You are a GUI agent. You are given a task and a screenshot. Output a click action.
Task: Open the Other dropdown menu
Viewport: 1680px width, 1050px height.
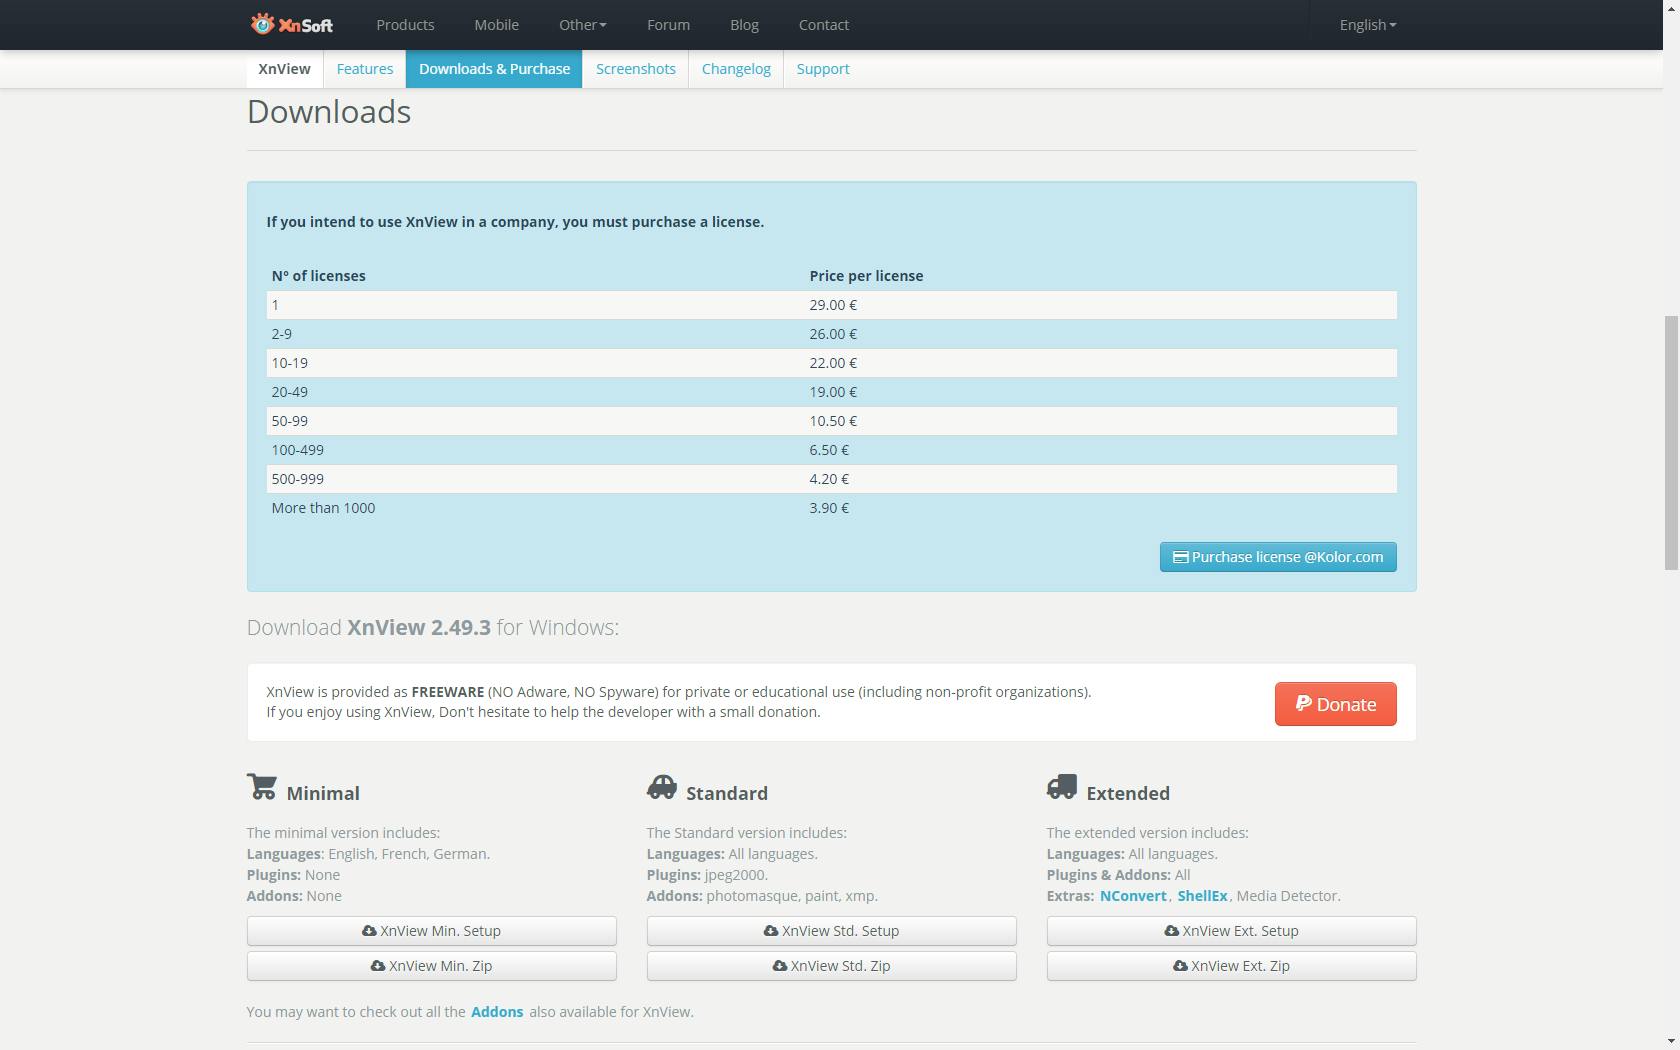click(583, 25)
